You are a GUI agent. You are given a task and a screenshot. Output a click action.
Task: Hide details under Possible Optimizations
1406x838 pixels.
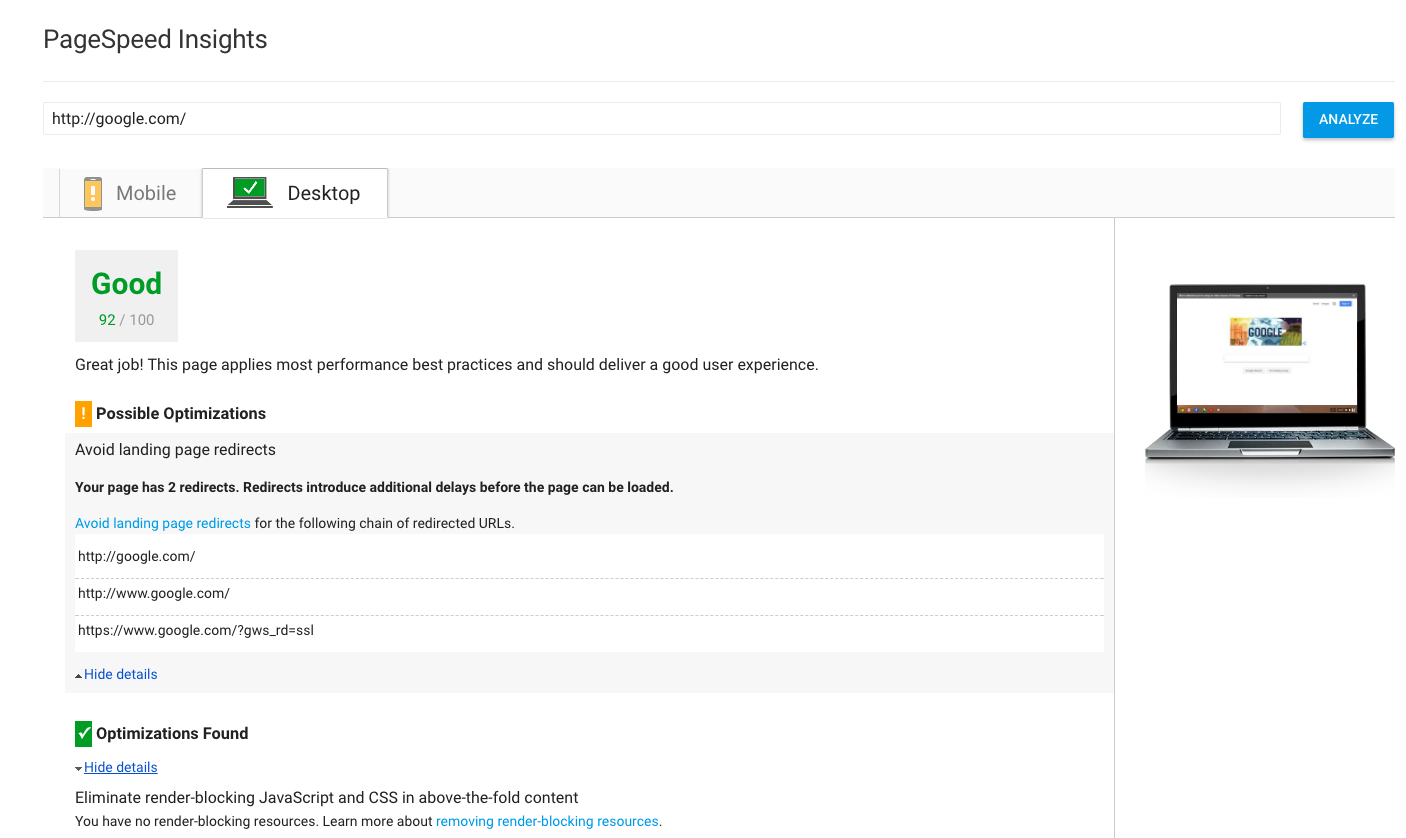tap(121, 675)
